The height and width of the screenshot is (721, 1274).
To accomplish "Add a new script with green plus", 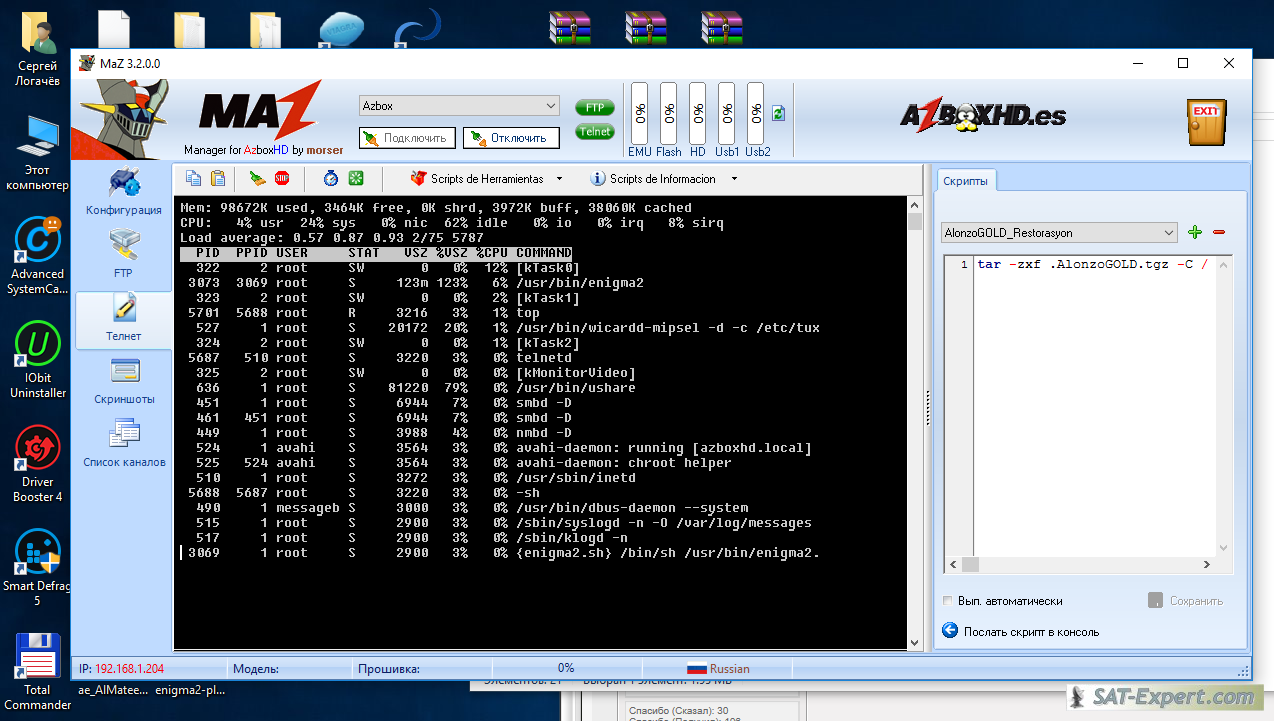I will pos(1195,233).
